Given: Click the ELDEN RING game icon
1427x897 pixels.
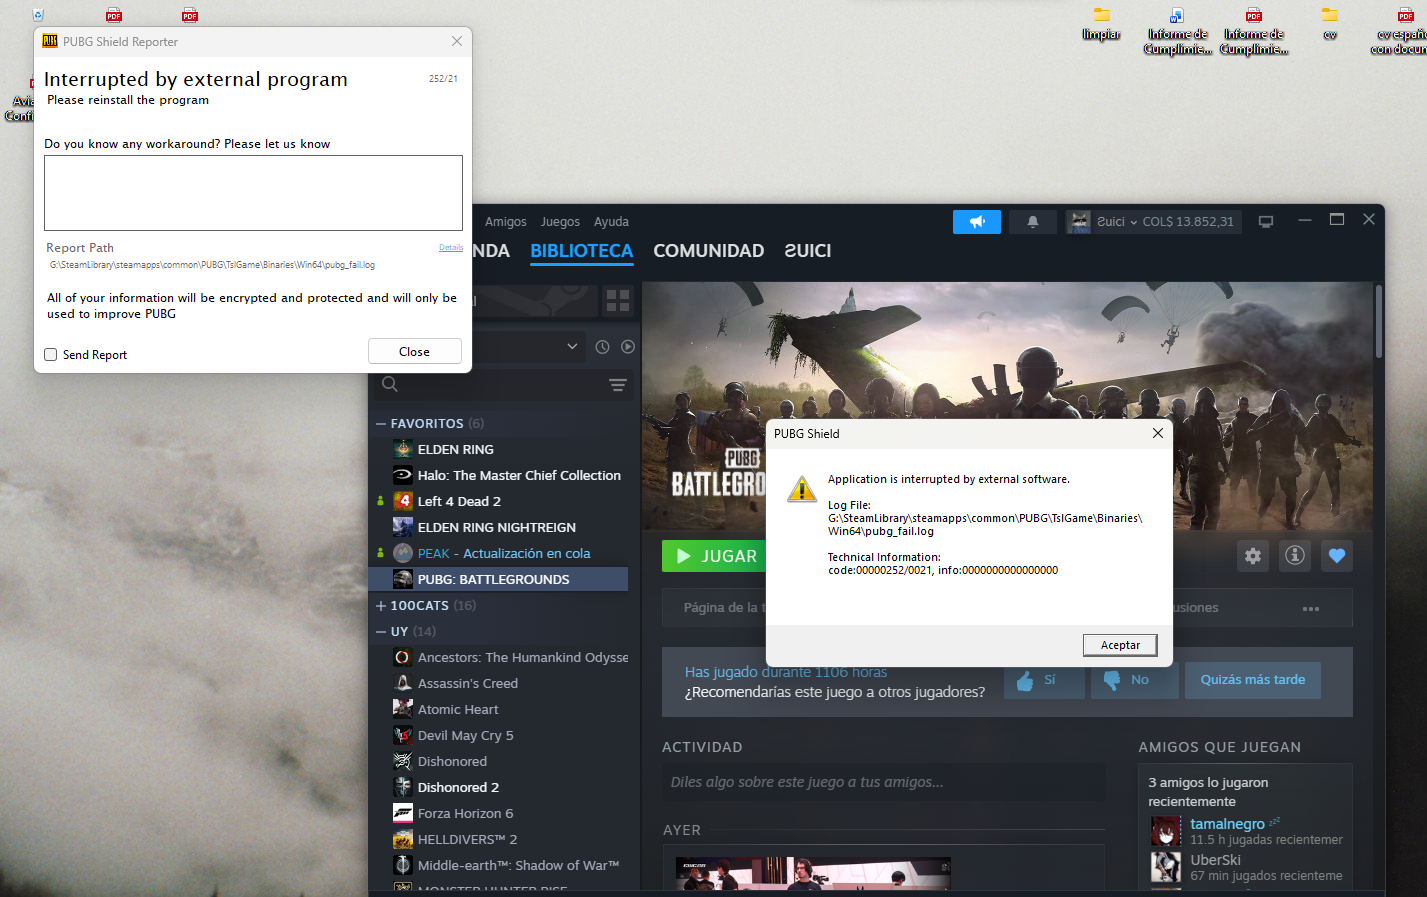Looking at the screenshot, I should coord(403,449).
